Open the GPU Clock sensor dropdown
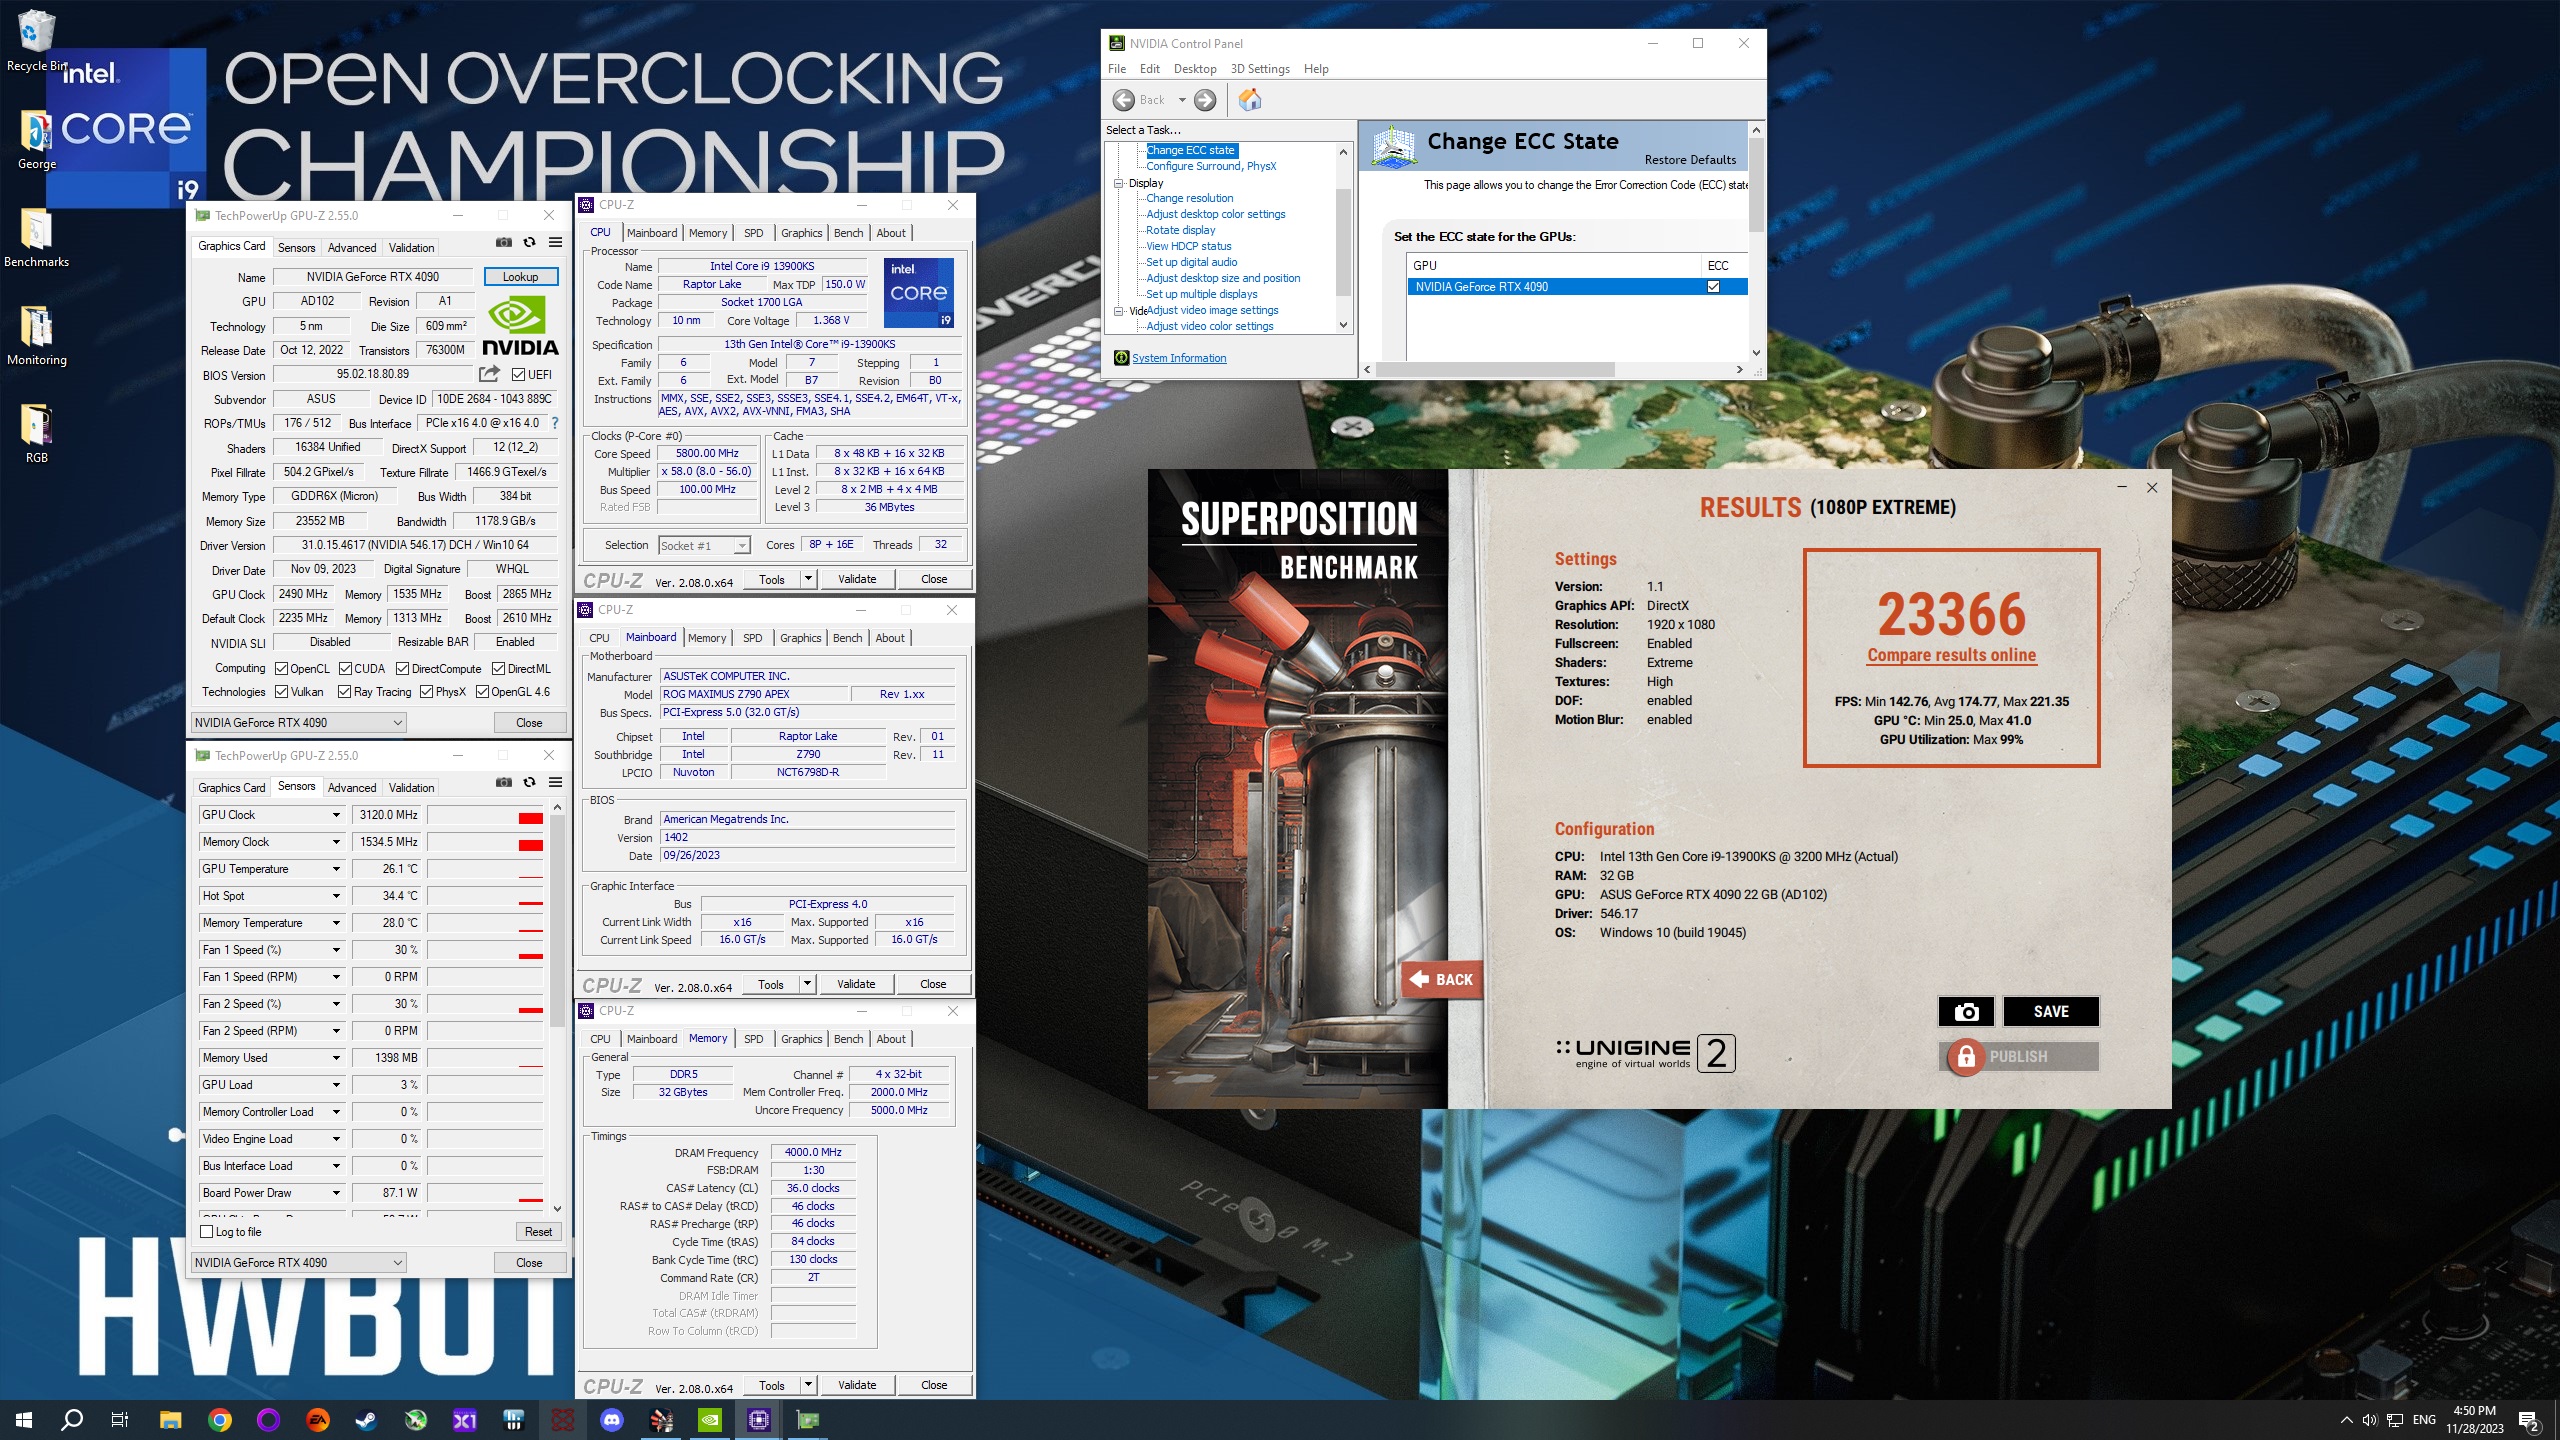2560x1440 pixels. click(336, 815)
